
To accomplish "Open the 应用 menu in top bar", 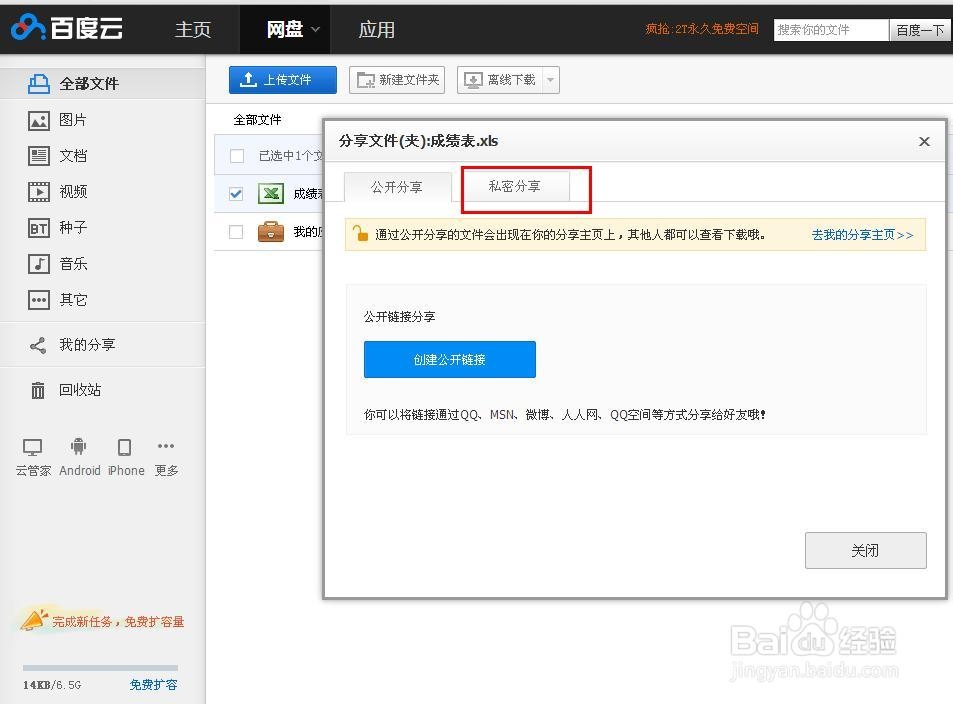I will point(377,29).
